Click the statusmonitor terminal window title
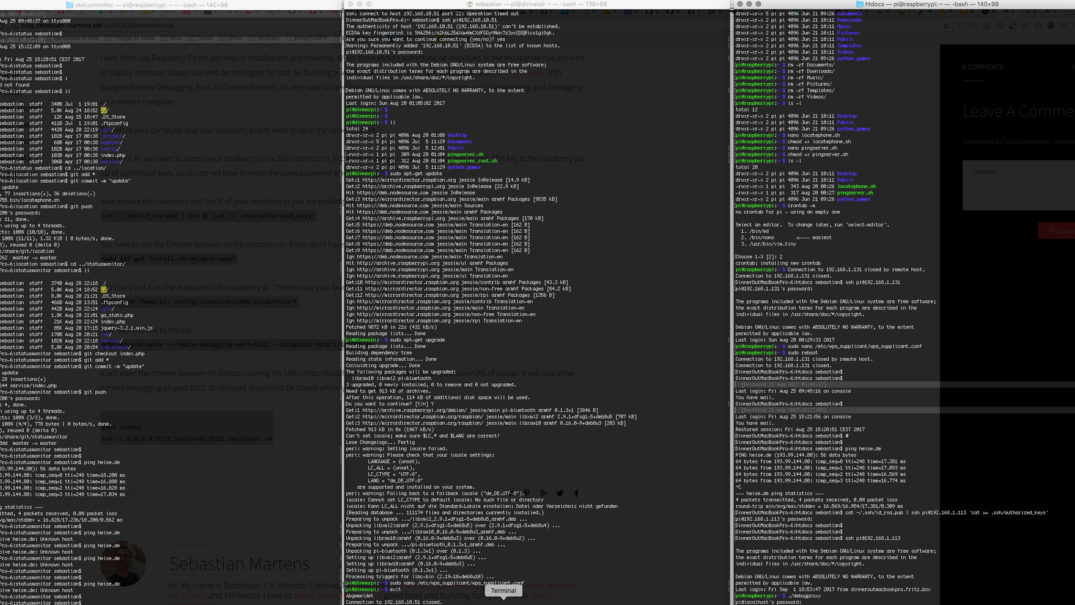 coord(152,4)
